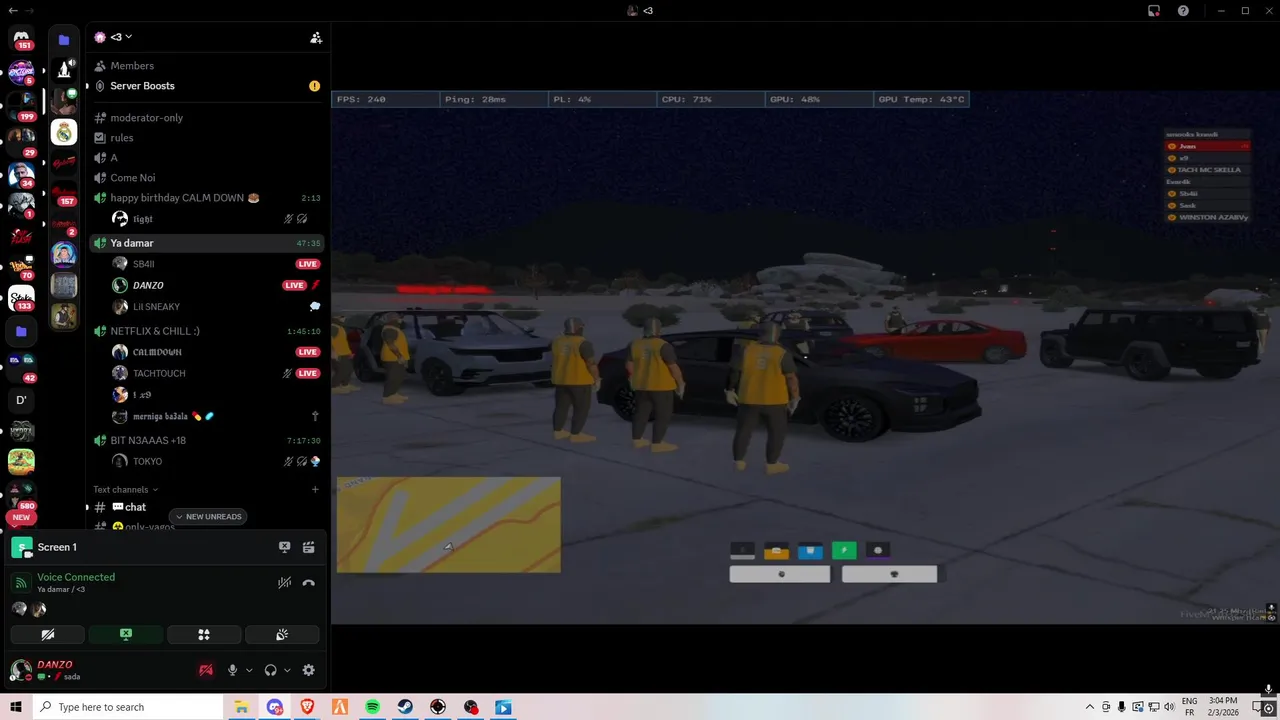Image resolution: width=1280 pixels, height=720 pixels.
Task: Open Direct Messages home icon
Action: click(21, 38)
